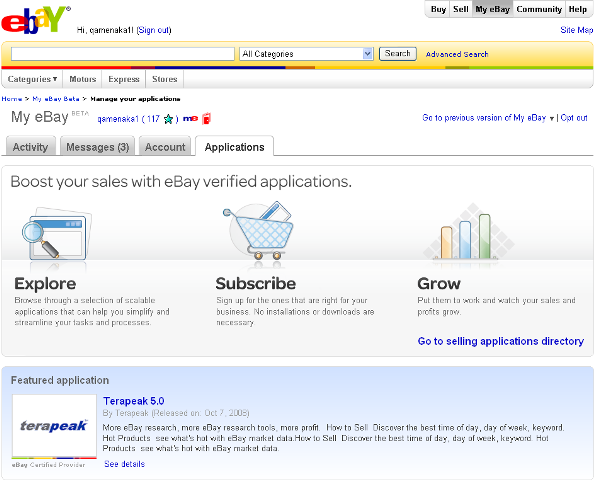Click the Explore heading

point(45,284)
